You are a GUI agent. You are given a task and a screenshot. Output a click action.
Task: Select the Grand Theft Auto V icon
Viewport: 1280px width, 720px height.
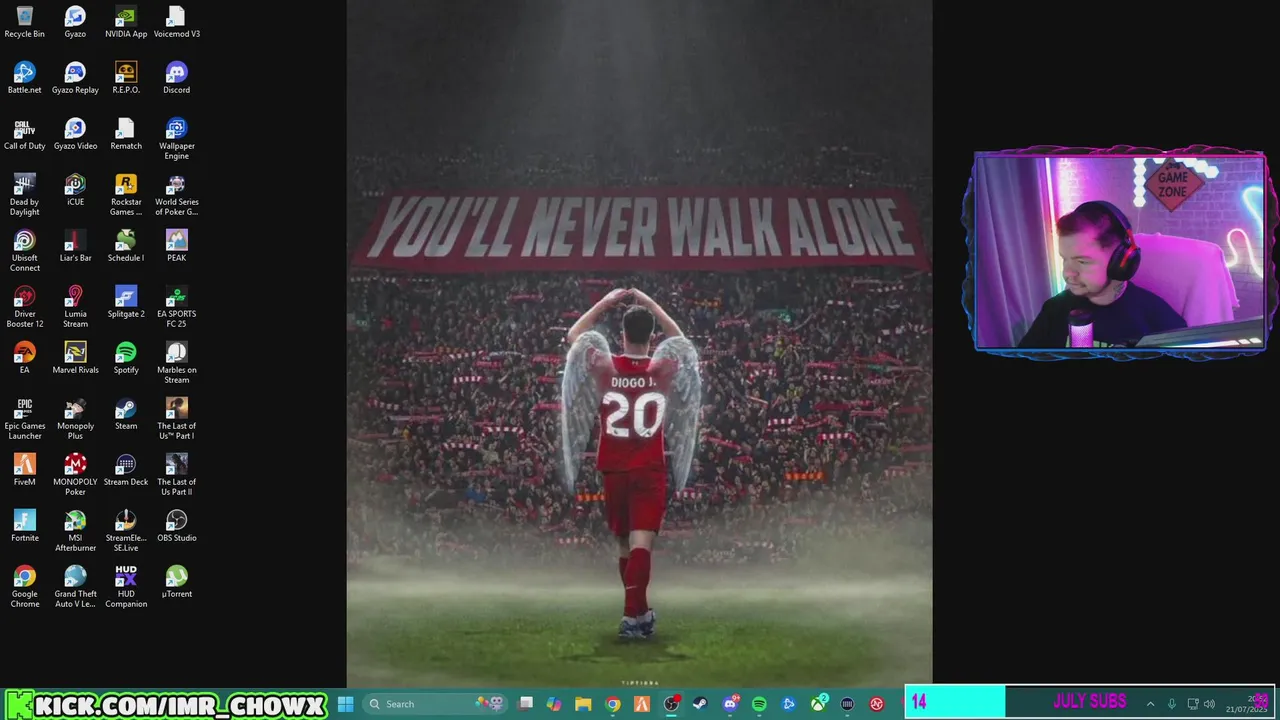pos(75,587)
